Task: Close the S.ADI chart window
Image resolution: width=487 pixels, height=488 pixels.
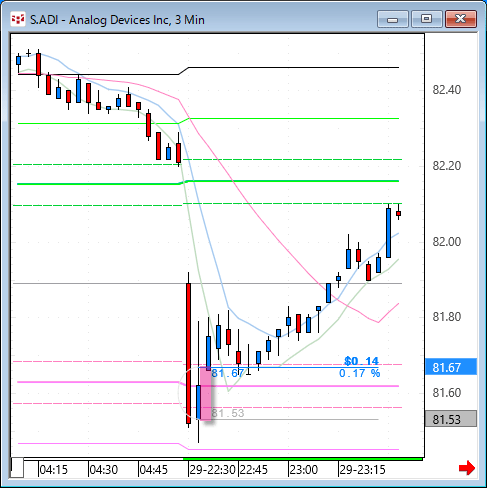Action: pos(461,19)
